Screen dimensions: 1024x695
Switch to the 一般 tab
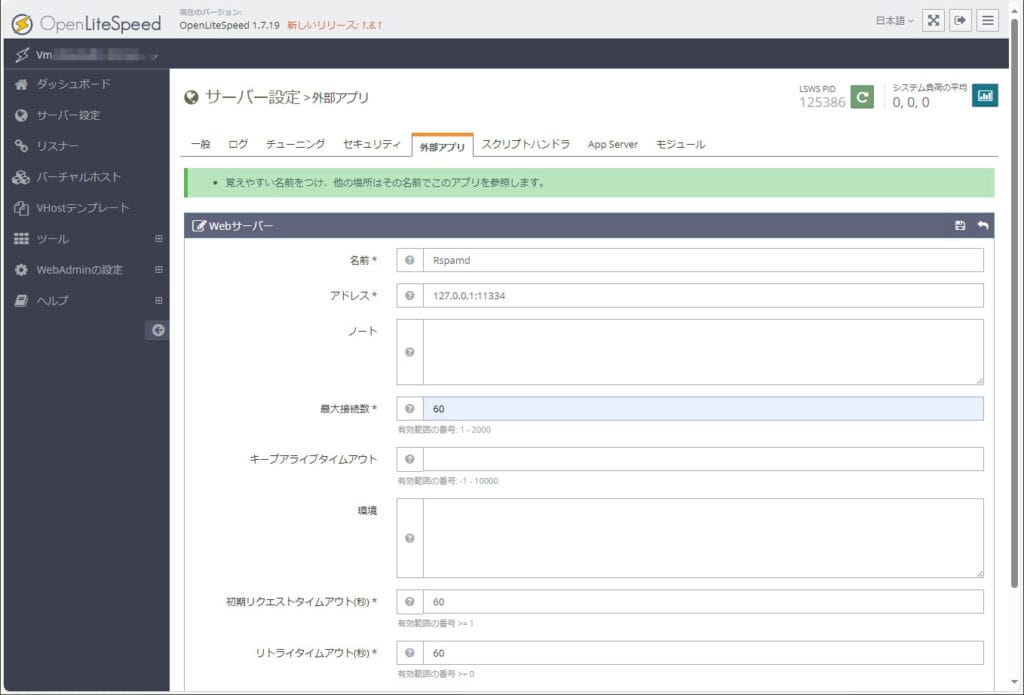click(x=200, y=144)
